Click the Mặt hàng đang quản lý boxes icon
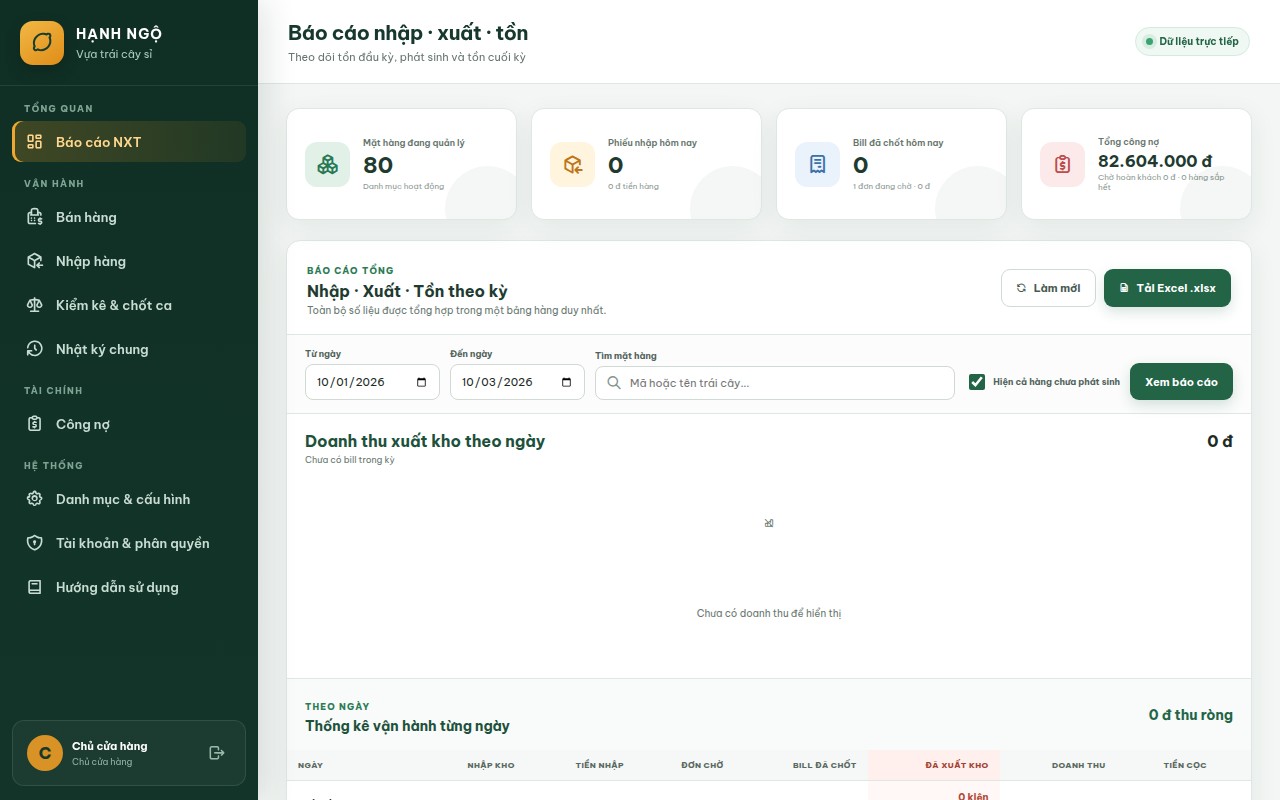 pyautogui.click(x=327, y=164)
